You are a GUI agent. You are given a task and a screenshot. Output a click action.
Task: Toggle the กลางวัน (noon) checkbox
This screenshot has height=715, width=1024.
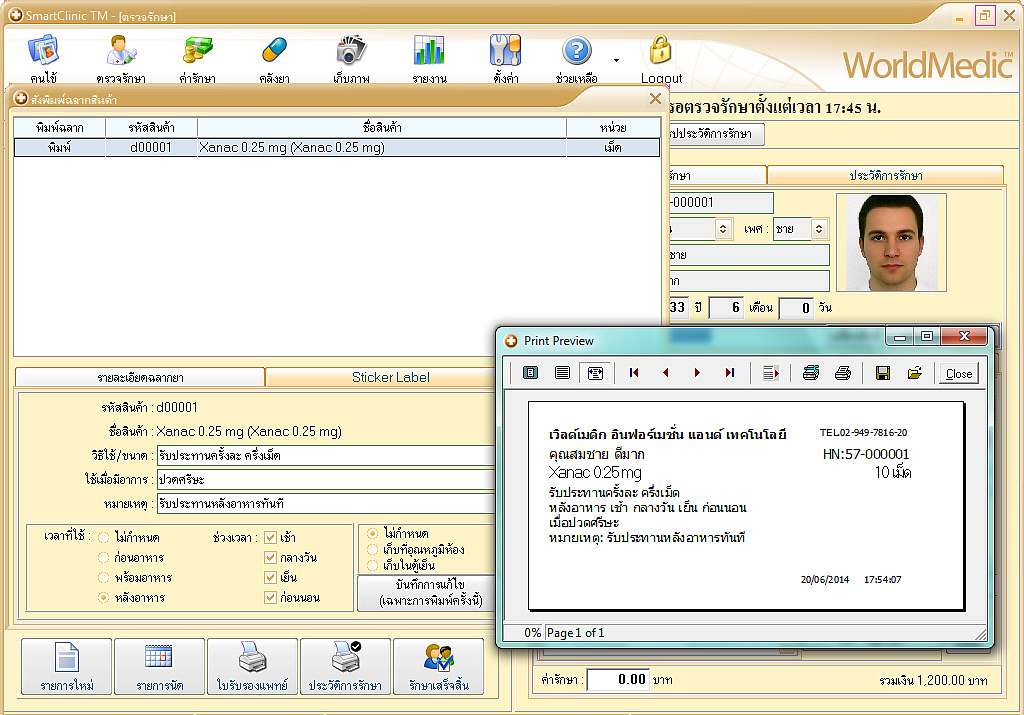point(270,558)
